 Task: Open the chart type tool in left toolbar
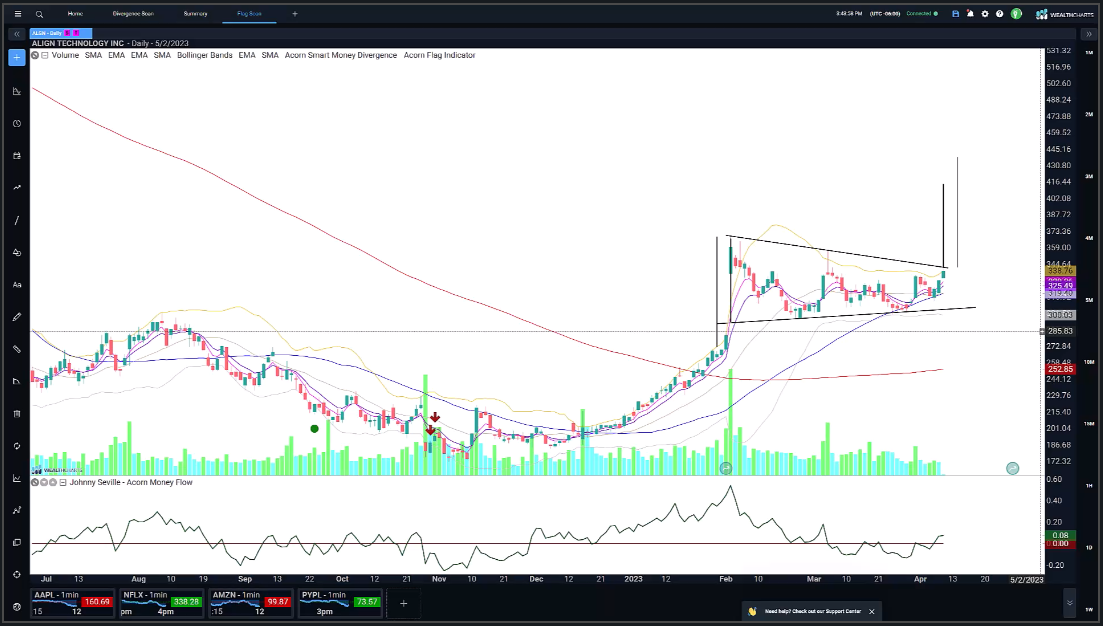click(17, 91)
